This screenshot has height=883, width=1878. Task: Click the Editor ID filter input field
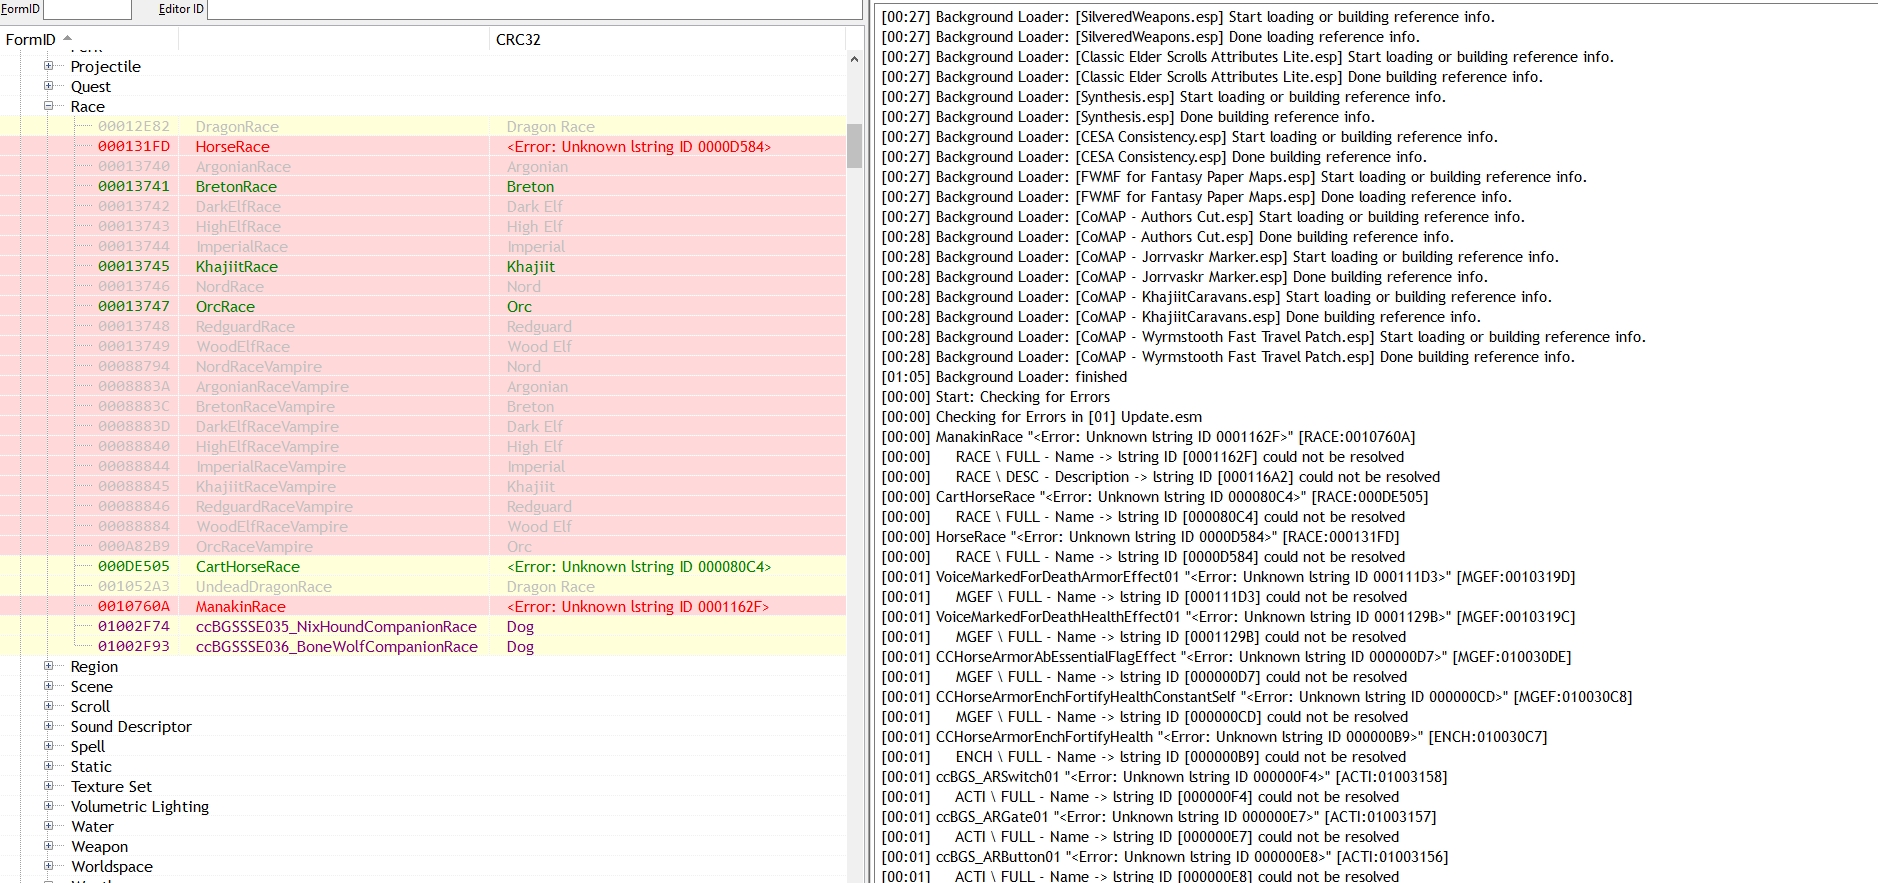[534, 9]
